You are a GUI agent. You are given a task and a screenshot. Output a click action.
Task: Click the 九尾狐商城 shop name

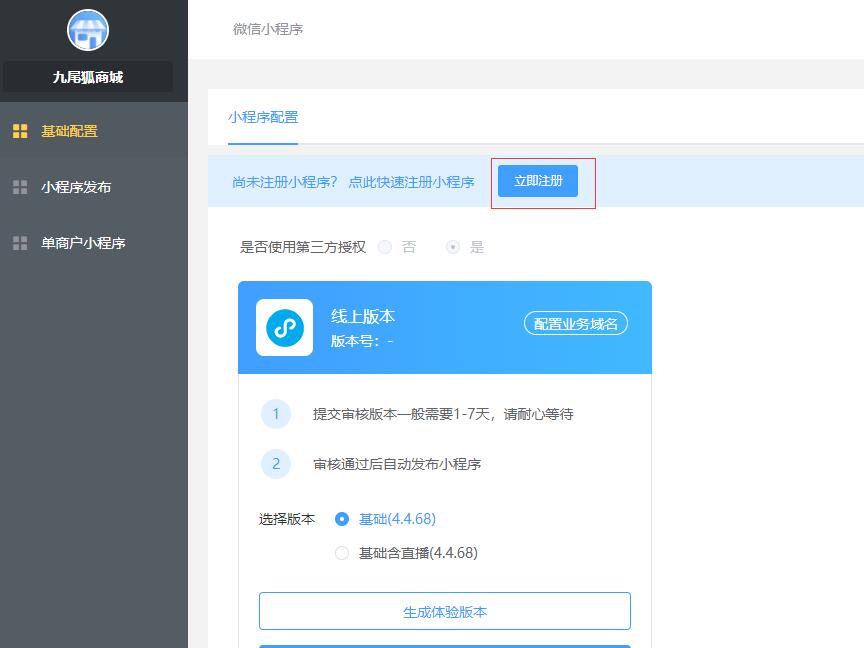(x=88, y=77)
